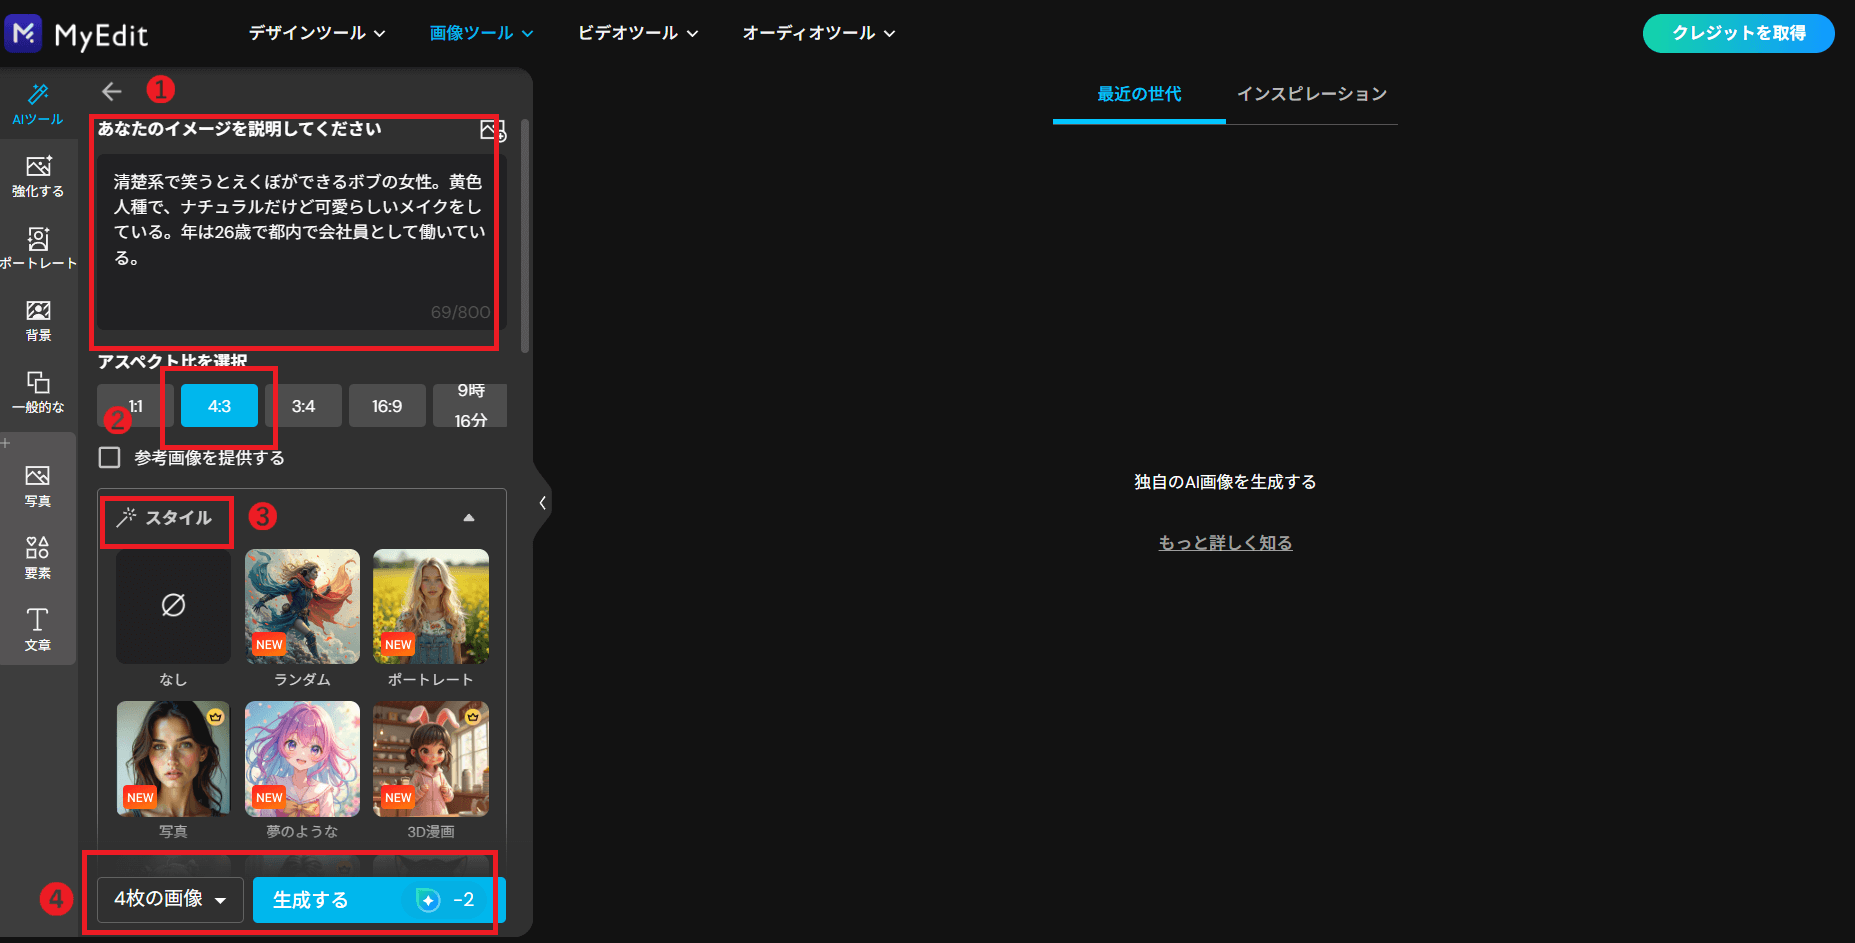Open the もっと詳しく知る link
This screenshot has height=943, width=1855.
1224,542
